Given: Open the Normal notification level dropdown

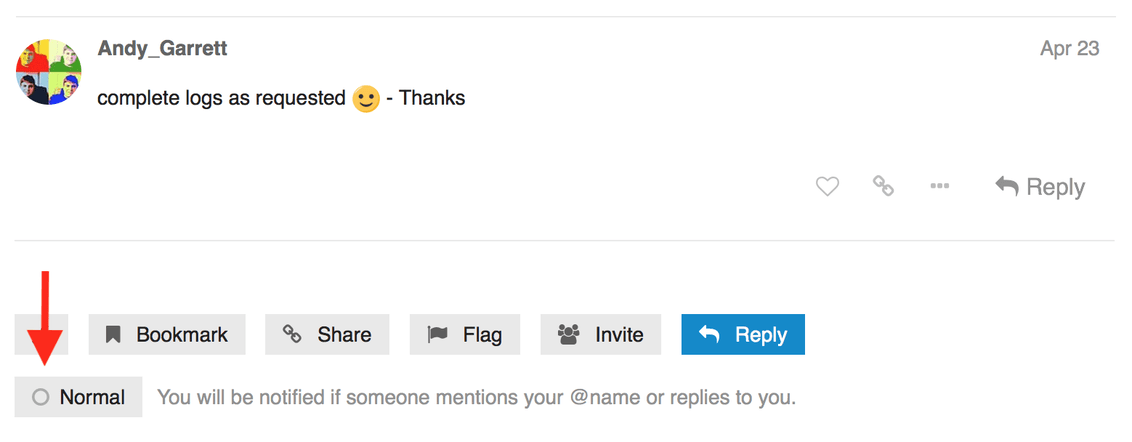Looking at the screenshot, I should coord(79,397).
